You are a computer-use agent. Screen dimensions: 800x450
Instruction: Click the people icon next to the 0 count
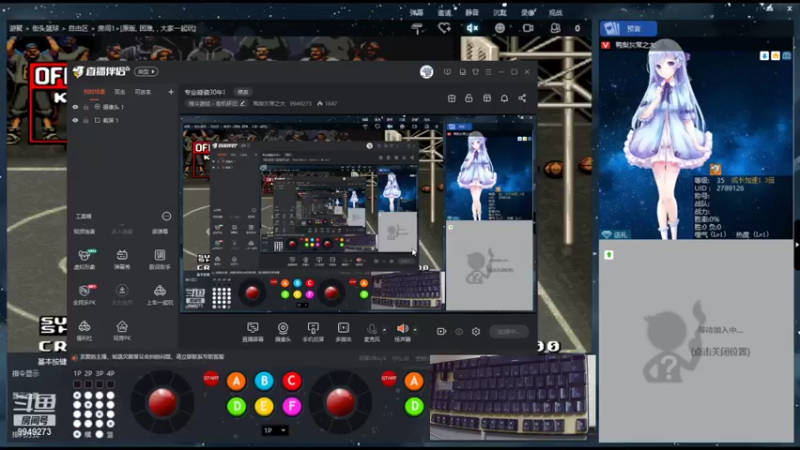(x=555, y=28)
